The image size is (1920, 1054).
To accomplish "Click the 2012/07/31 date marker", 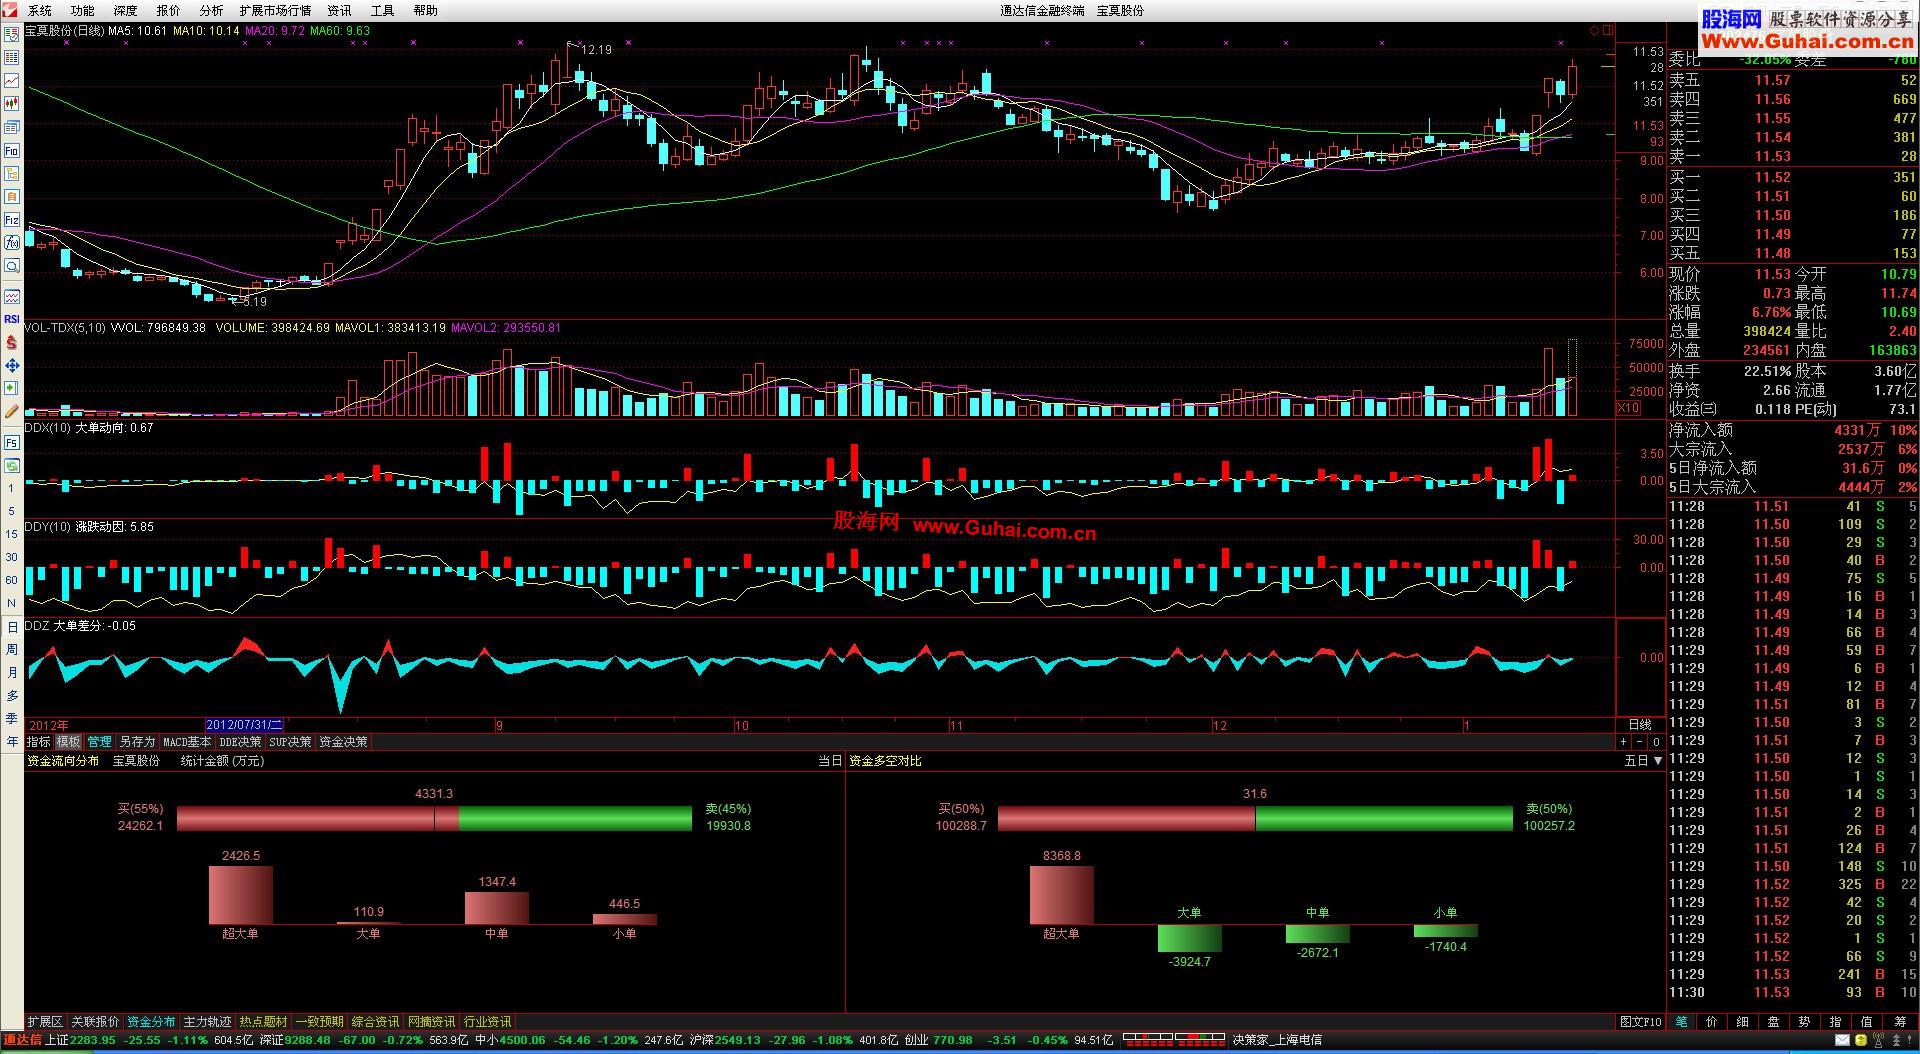I will [x=244, y=725].
